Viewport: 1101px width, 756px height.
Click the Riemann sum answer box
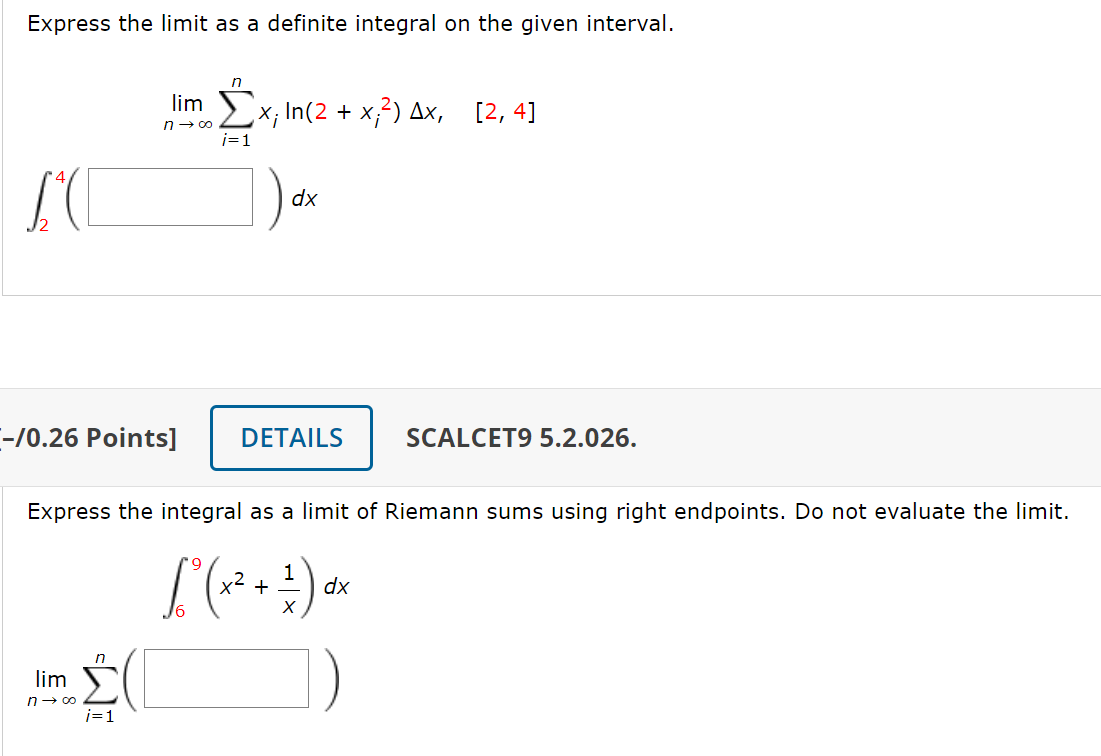tap(225, 678)
